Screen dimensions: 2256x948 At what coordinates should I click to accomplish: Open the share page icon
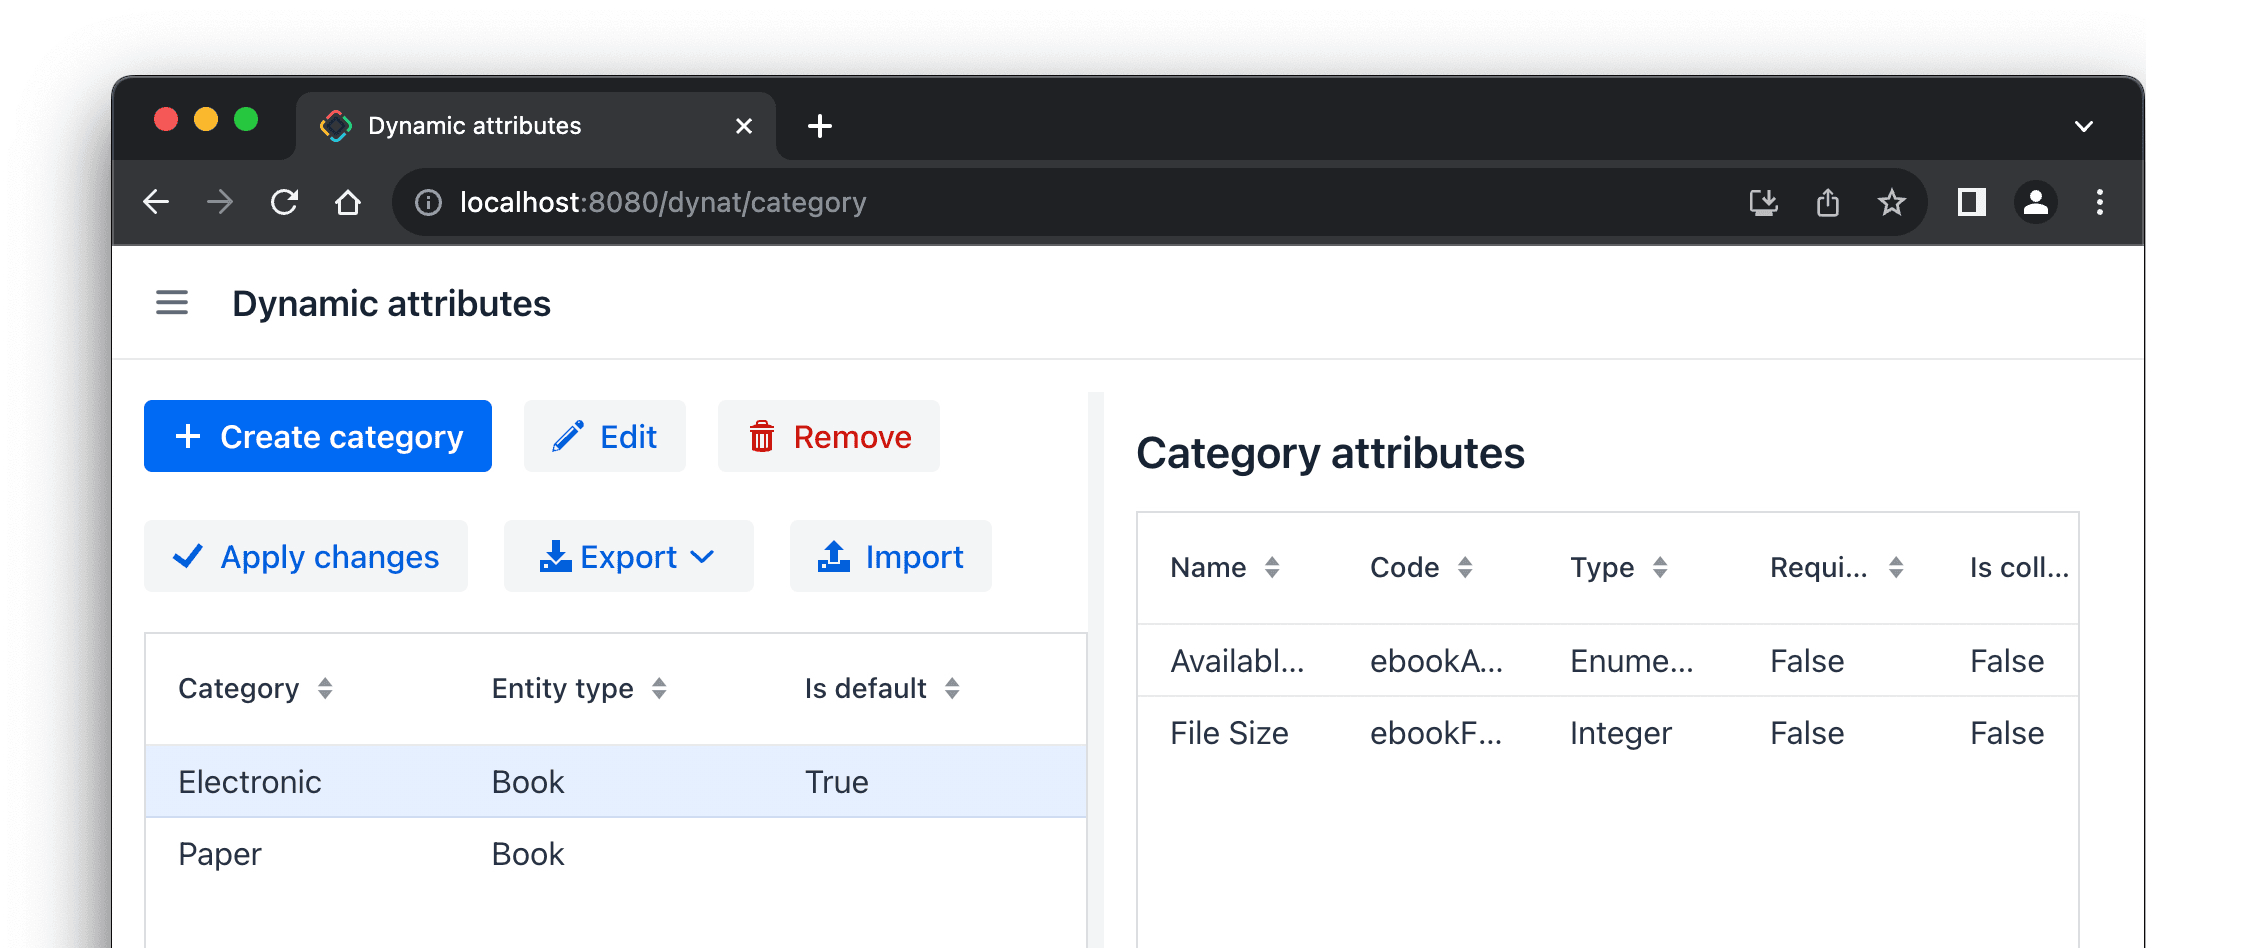coord(1827,203)
